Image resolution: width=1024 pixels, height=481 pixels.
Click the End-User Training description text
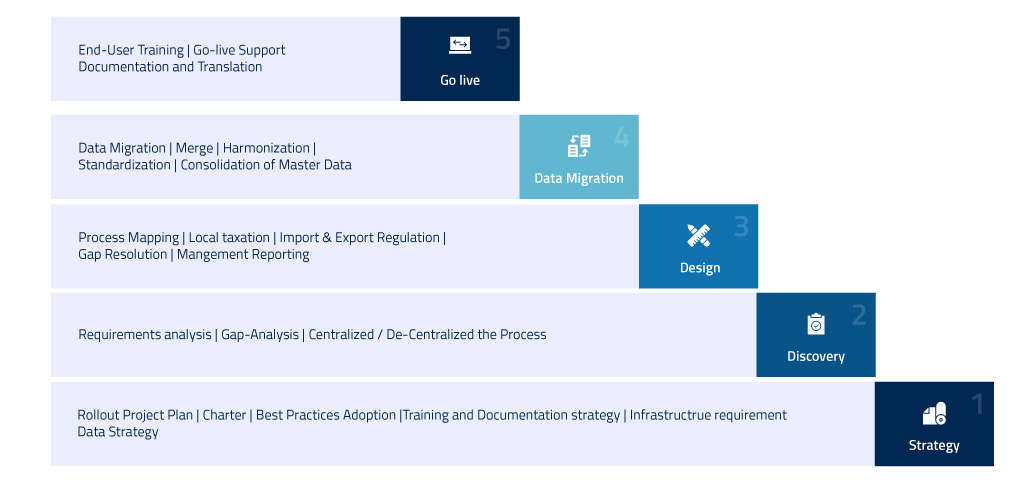(x=131, y=50)
